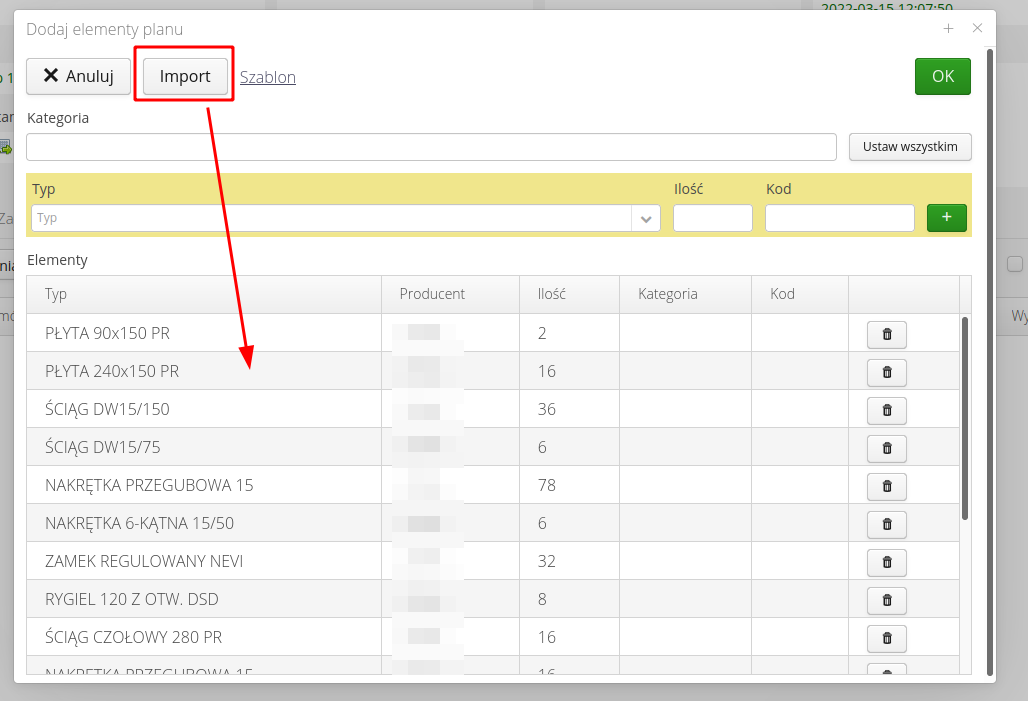Open the Typ dropdown list
The width and height of the screenshot is (1028, 701).
646,217
